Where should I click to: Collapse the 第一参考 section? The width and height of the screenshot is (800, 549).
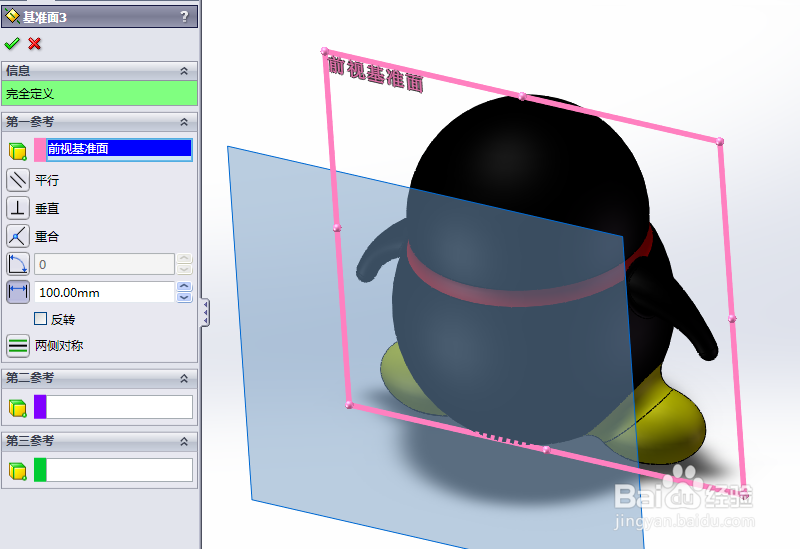pyautogui.click(x=184, y=122)
